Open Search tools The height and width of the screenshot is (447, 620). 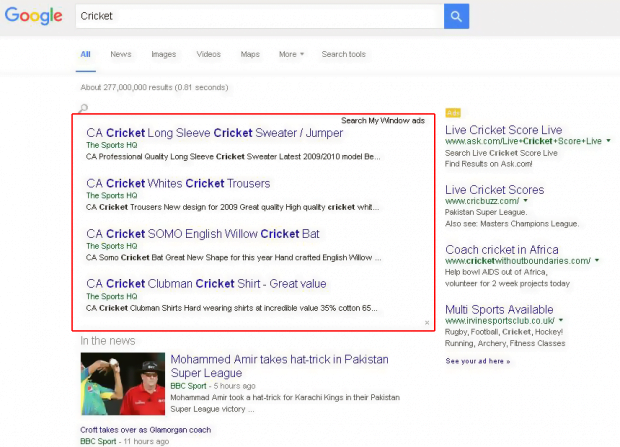(x=344, y=54)
